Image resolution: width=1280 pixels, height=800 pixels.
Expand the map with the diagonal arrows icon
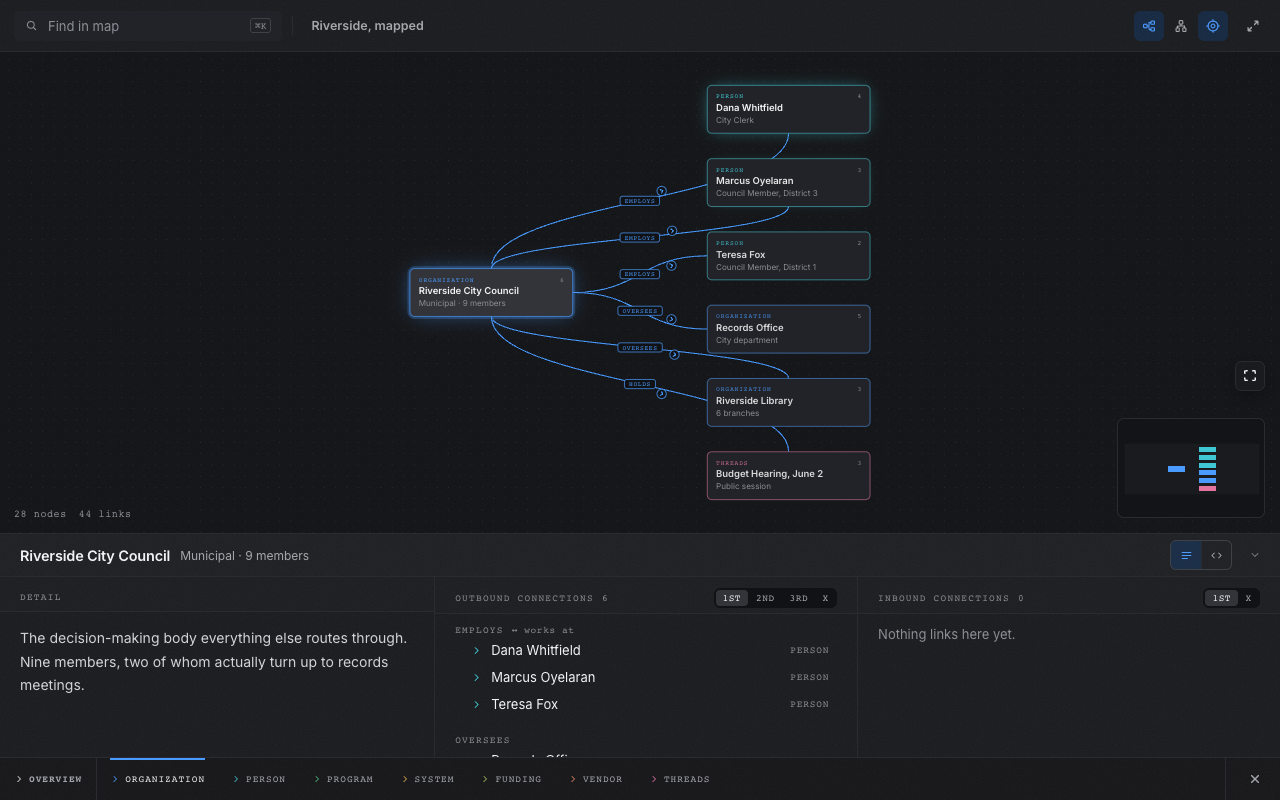[1253, 26]
